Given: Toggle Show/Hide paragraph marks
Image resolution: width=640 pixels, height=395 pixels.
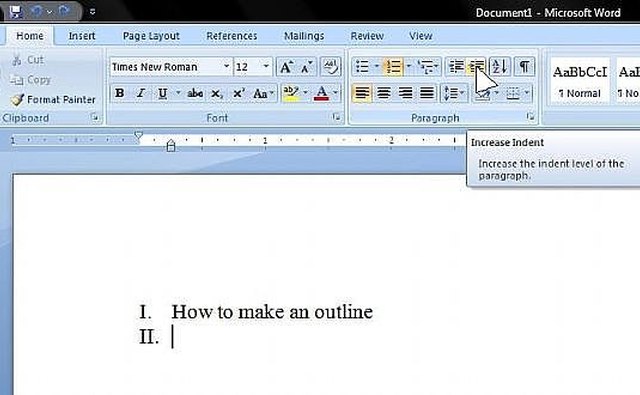Looking at the screenshot, I should (x=524, y=67).
